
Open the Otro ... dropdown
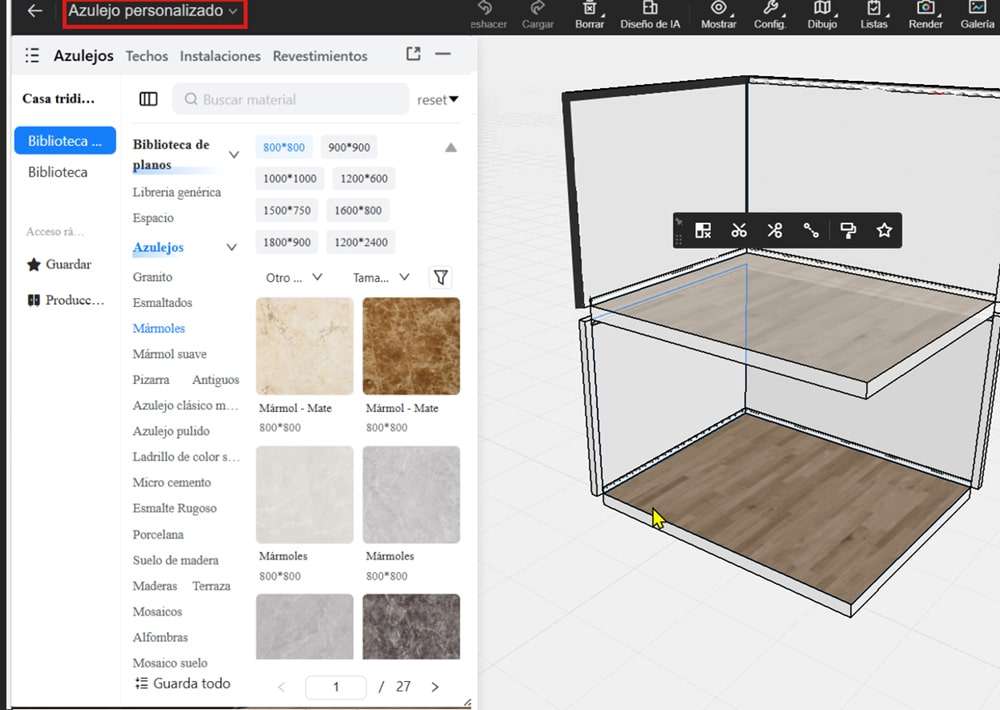click(x=294, y=277)
